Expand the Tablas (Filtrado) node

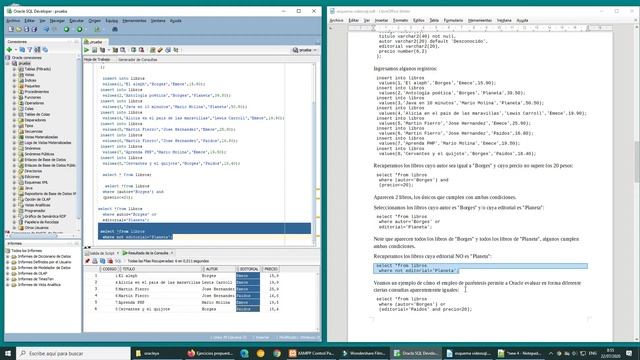coord(14,69)
